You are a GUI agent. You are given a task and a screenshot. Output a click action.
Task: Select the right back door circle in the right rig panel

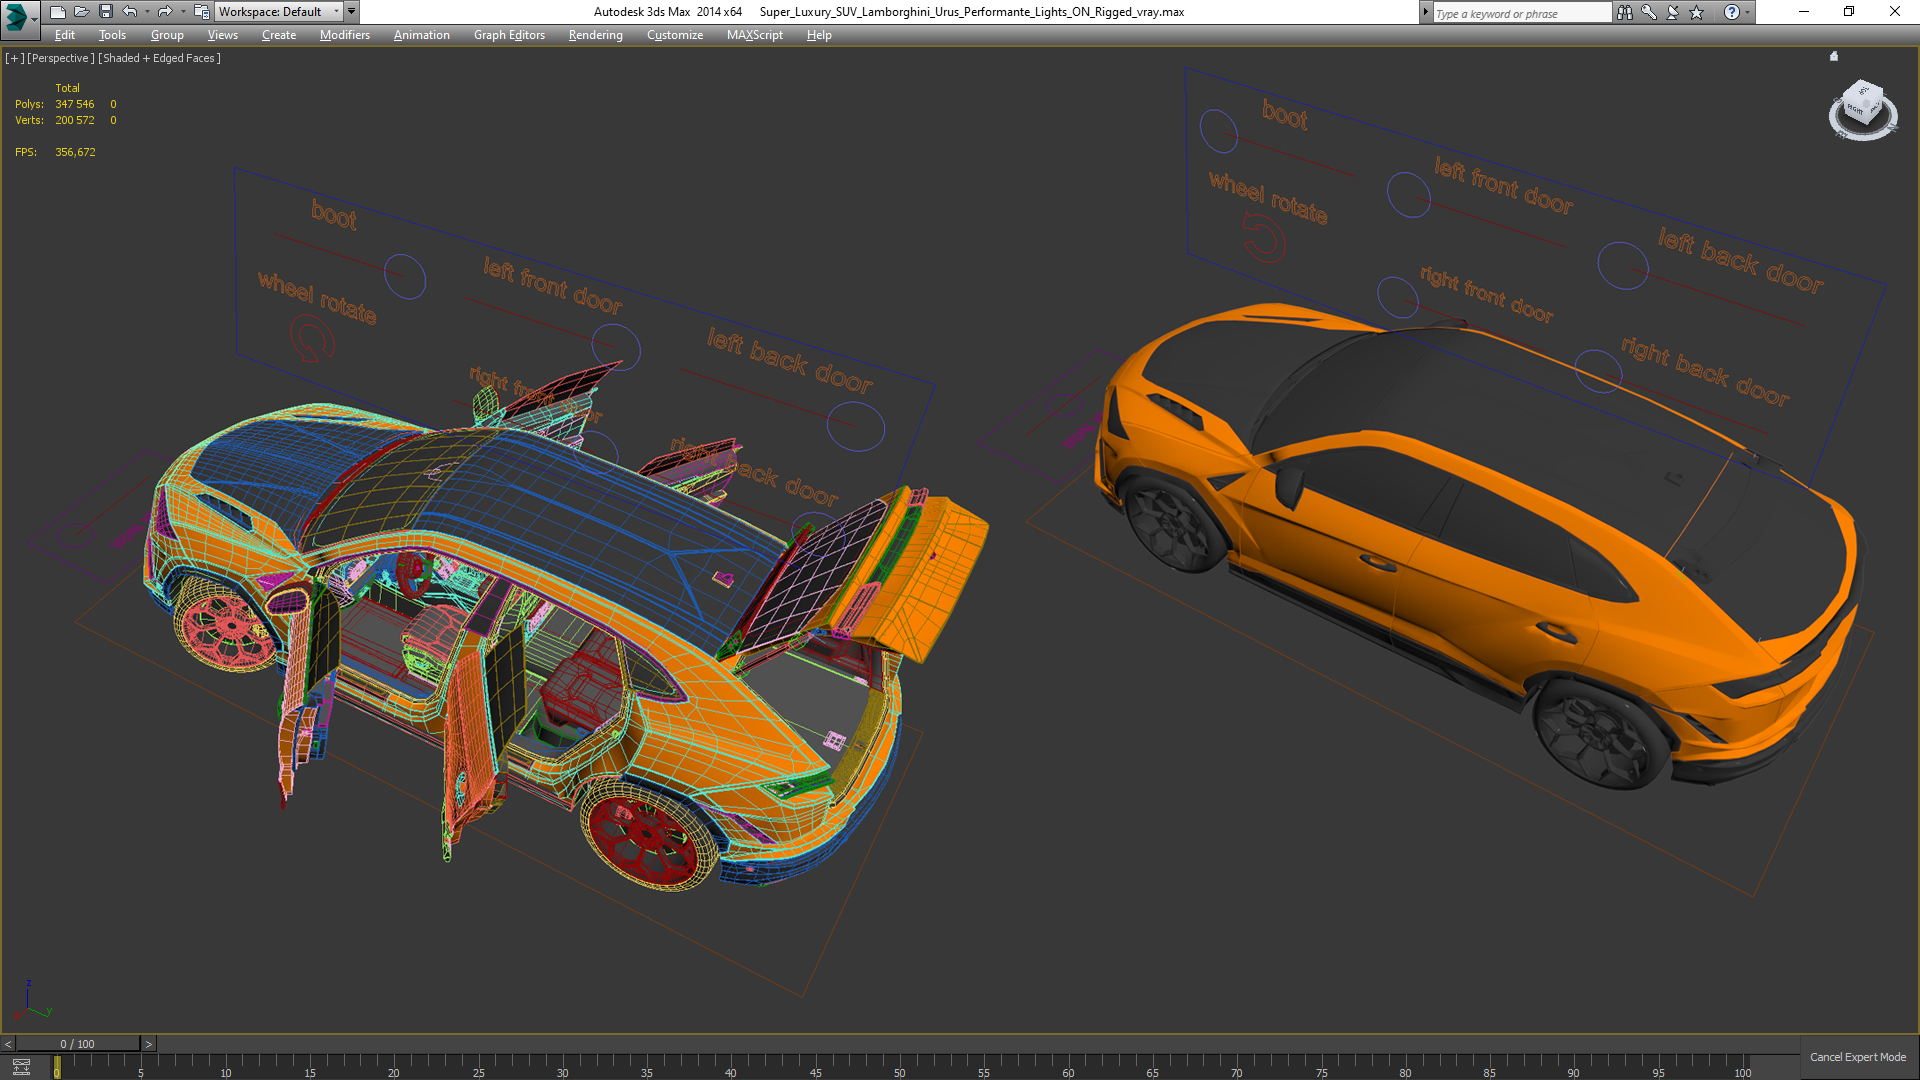pos(1598,372)
